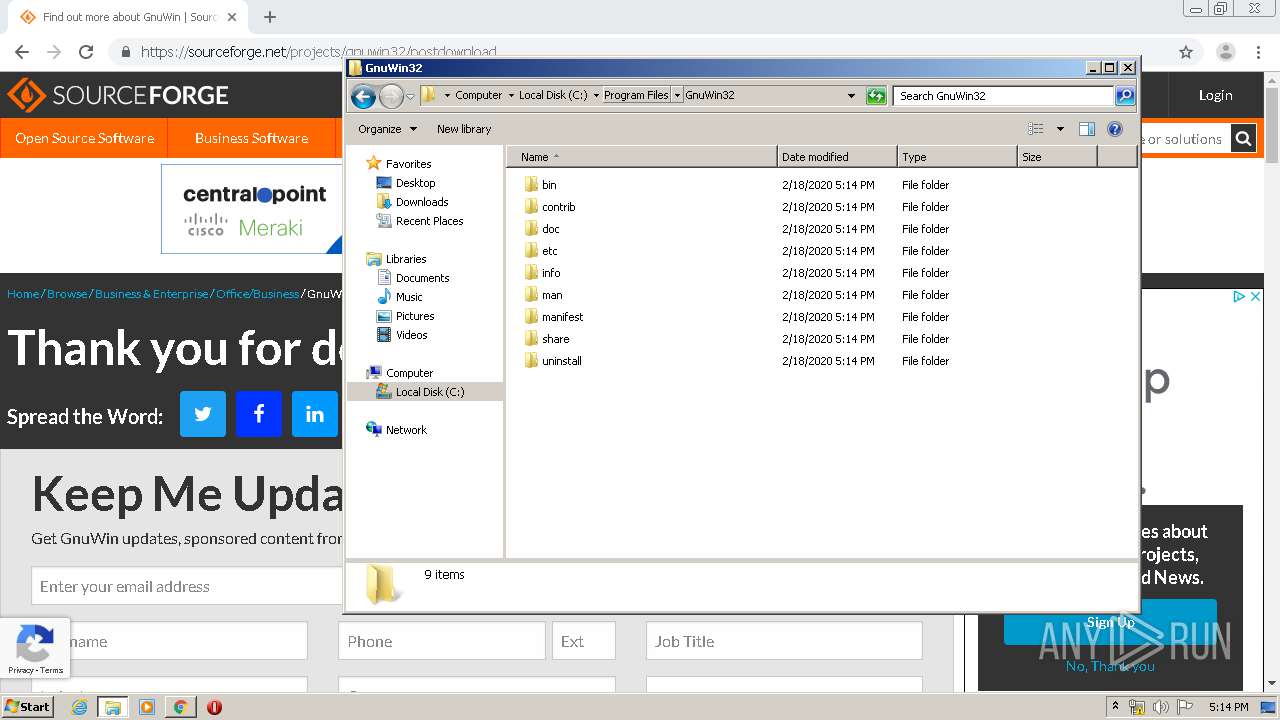This screenshot has height=720, width=1280.
Task: Reload the SourceForge page in Chrome
Action: point(86,52)
